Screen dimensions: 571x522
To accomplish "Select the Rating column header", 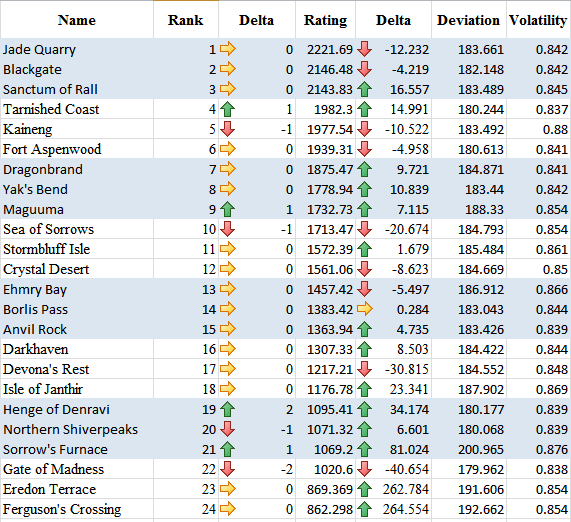I will (325, 20).
